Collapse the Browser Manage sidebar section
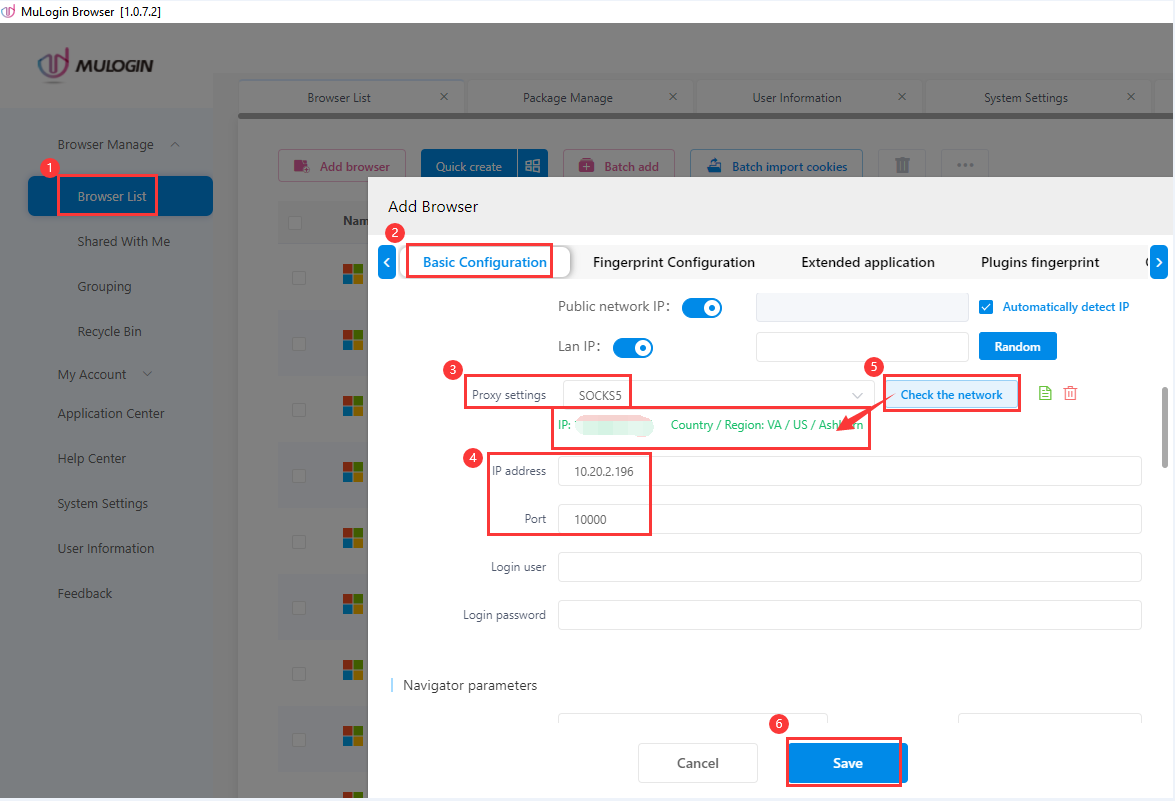 [175, 145]
